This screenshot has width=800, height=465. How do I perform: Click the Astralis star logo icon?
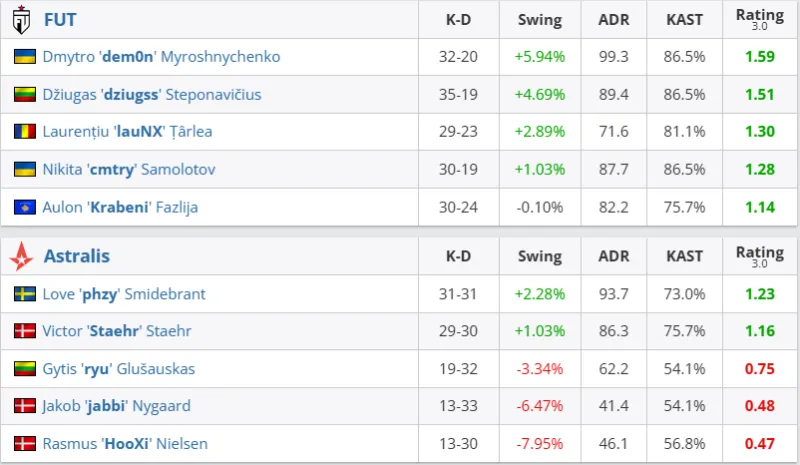(21, 257)
